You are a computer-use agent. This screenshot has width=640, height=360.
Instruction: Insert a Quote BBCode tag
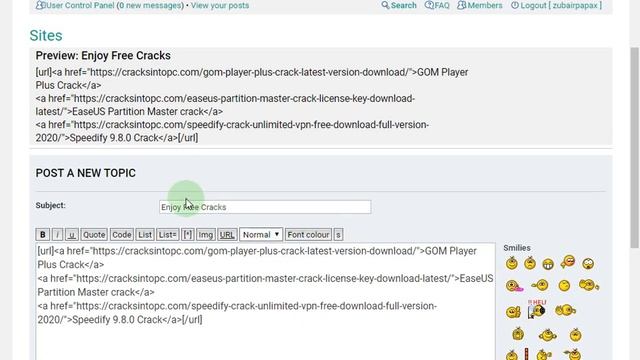click(94, 235)
